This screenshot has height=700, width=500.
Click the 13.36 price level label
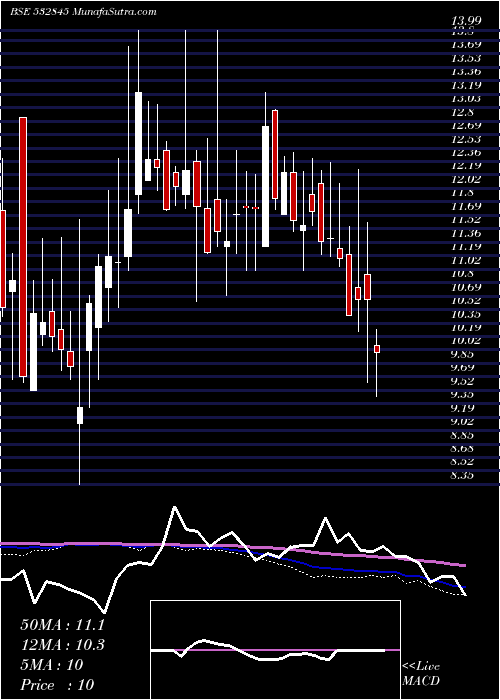pos(465,71)
